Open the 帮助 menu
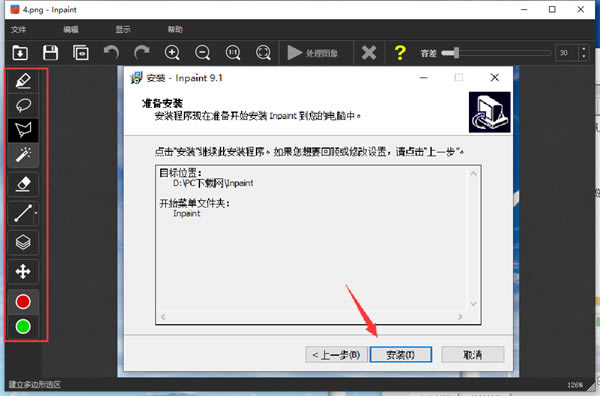 pyautogui.click(x=175, y=30)
